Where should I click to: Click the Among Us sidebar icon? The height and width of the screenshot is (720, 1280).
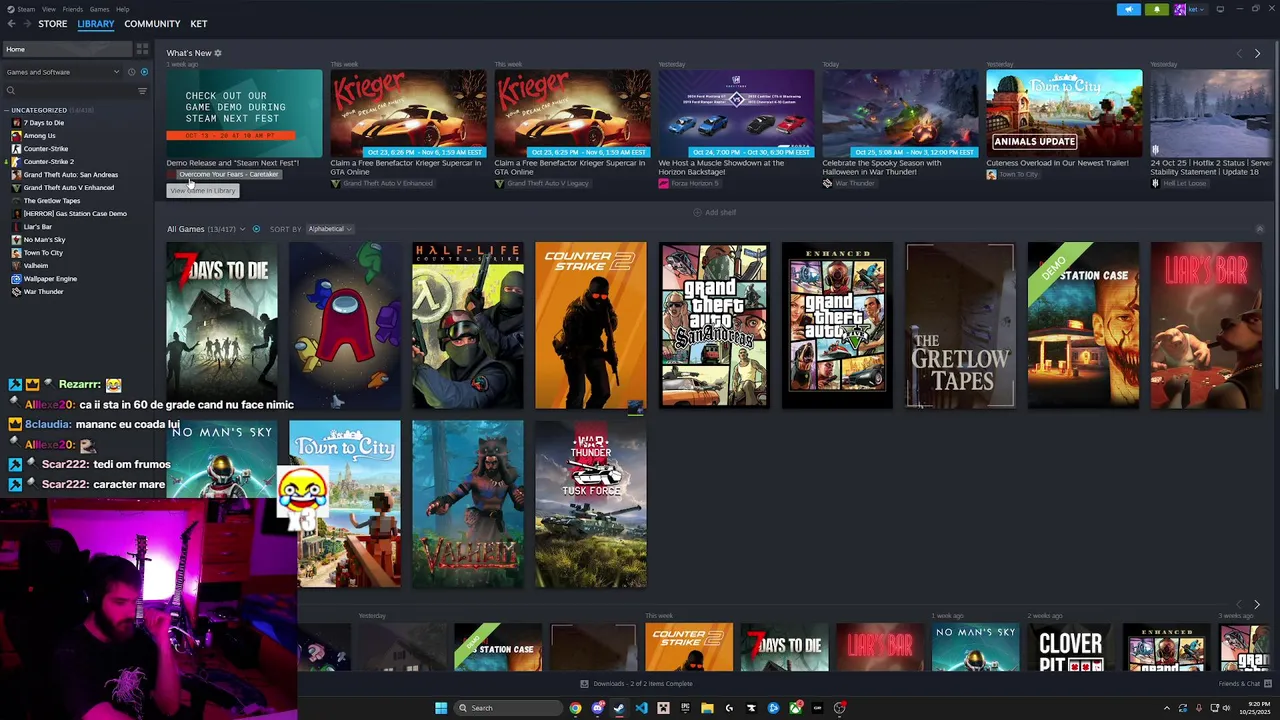pyautogui.click(x=16, y=136)
